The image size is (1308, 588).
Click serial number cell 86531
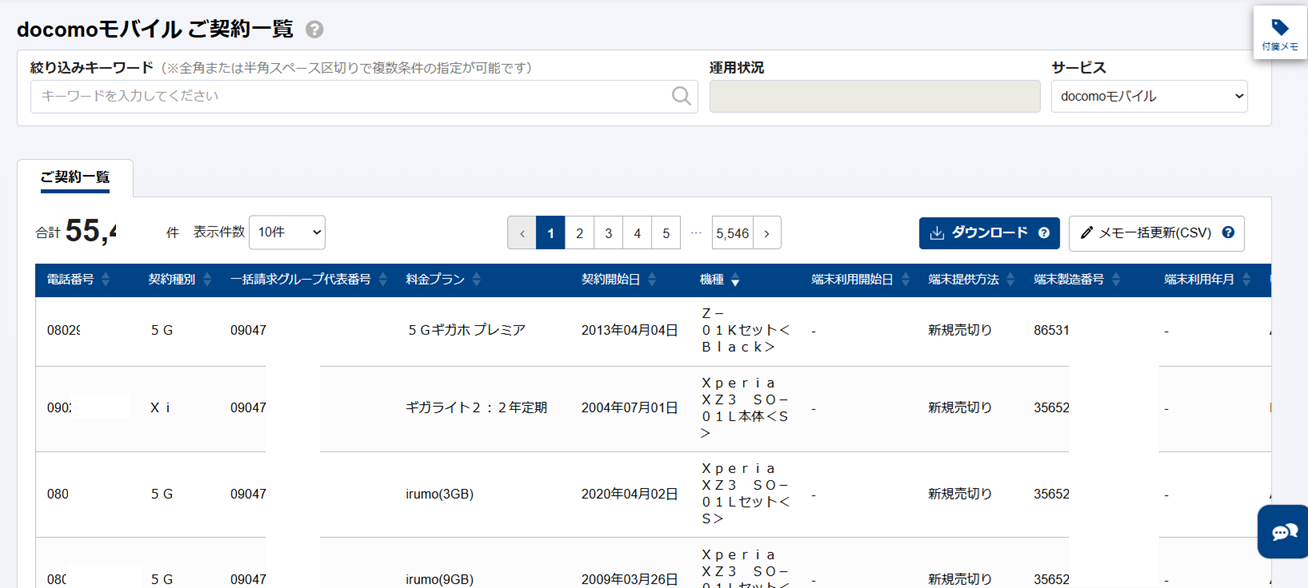(x=1051, y=330)
